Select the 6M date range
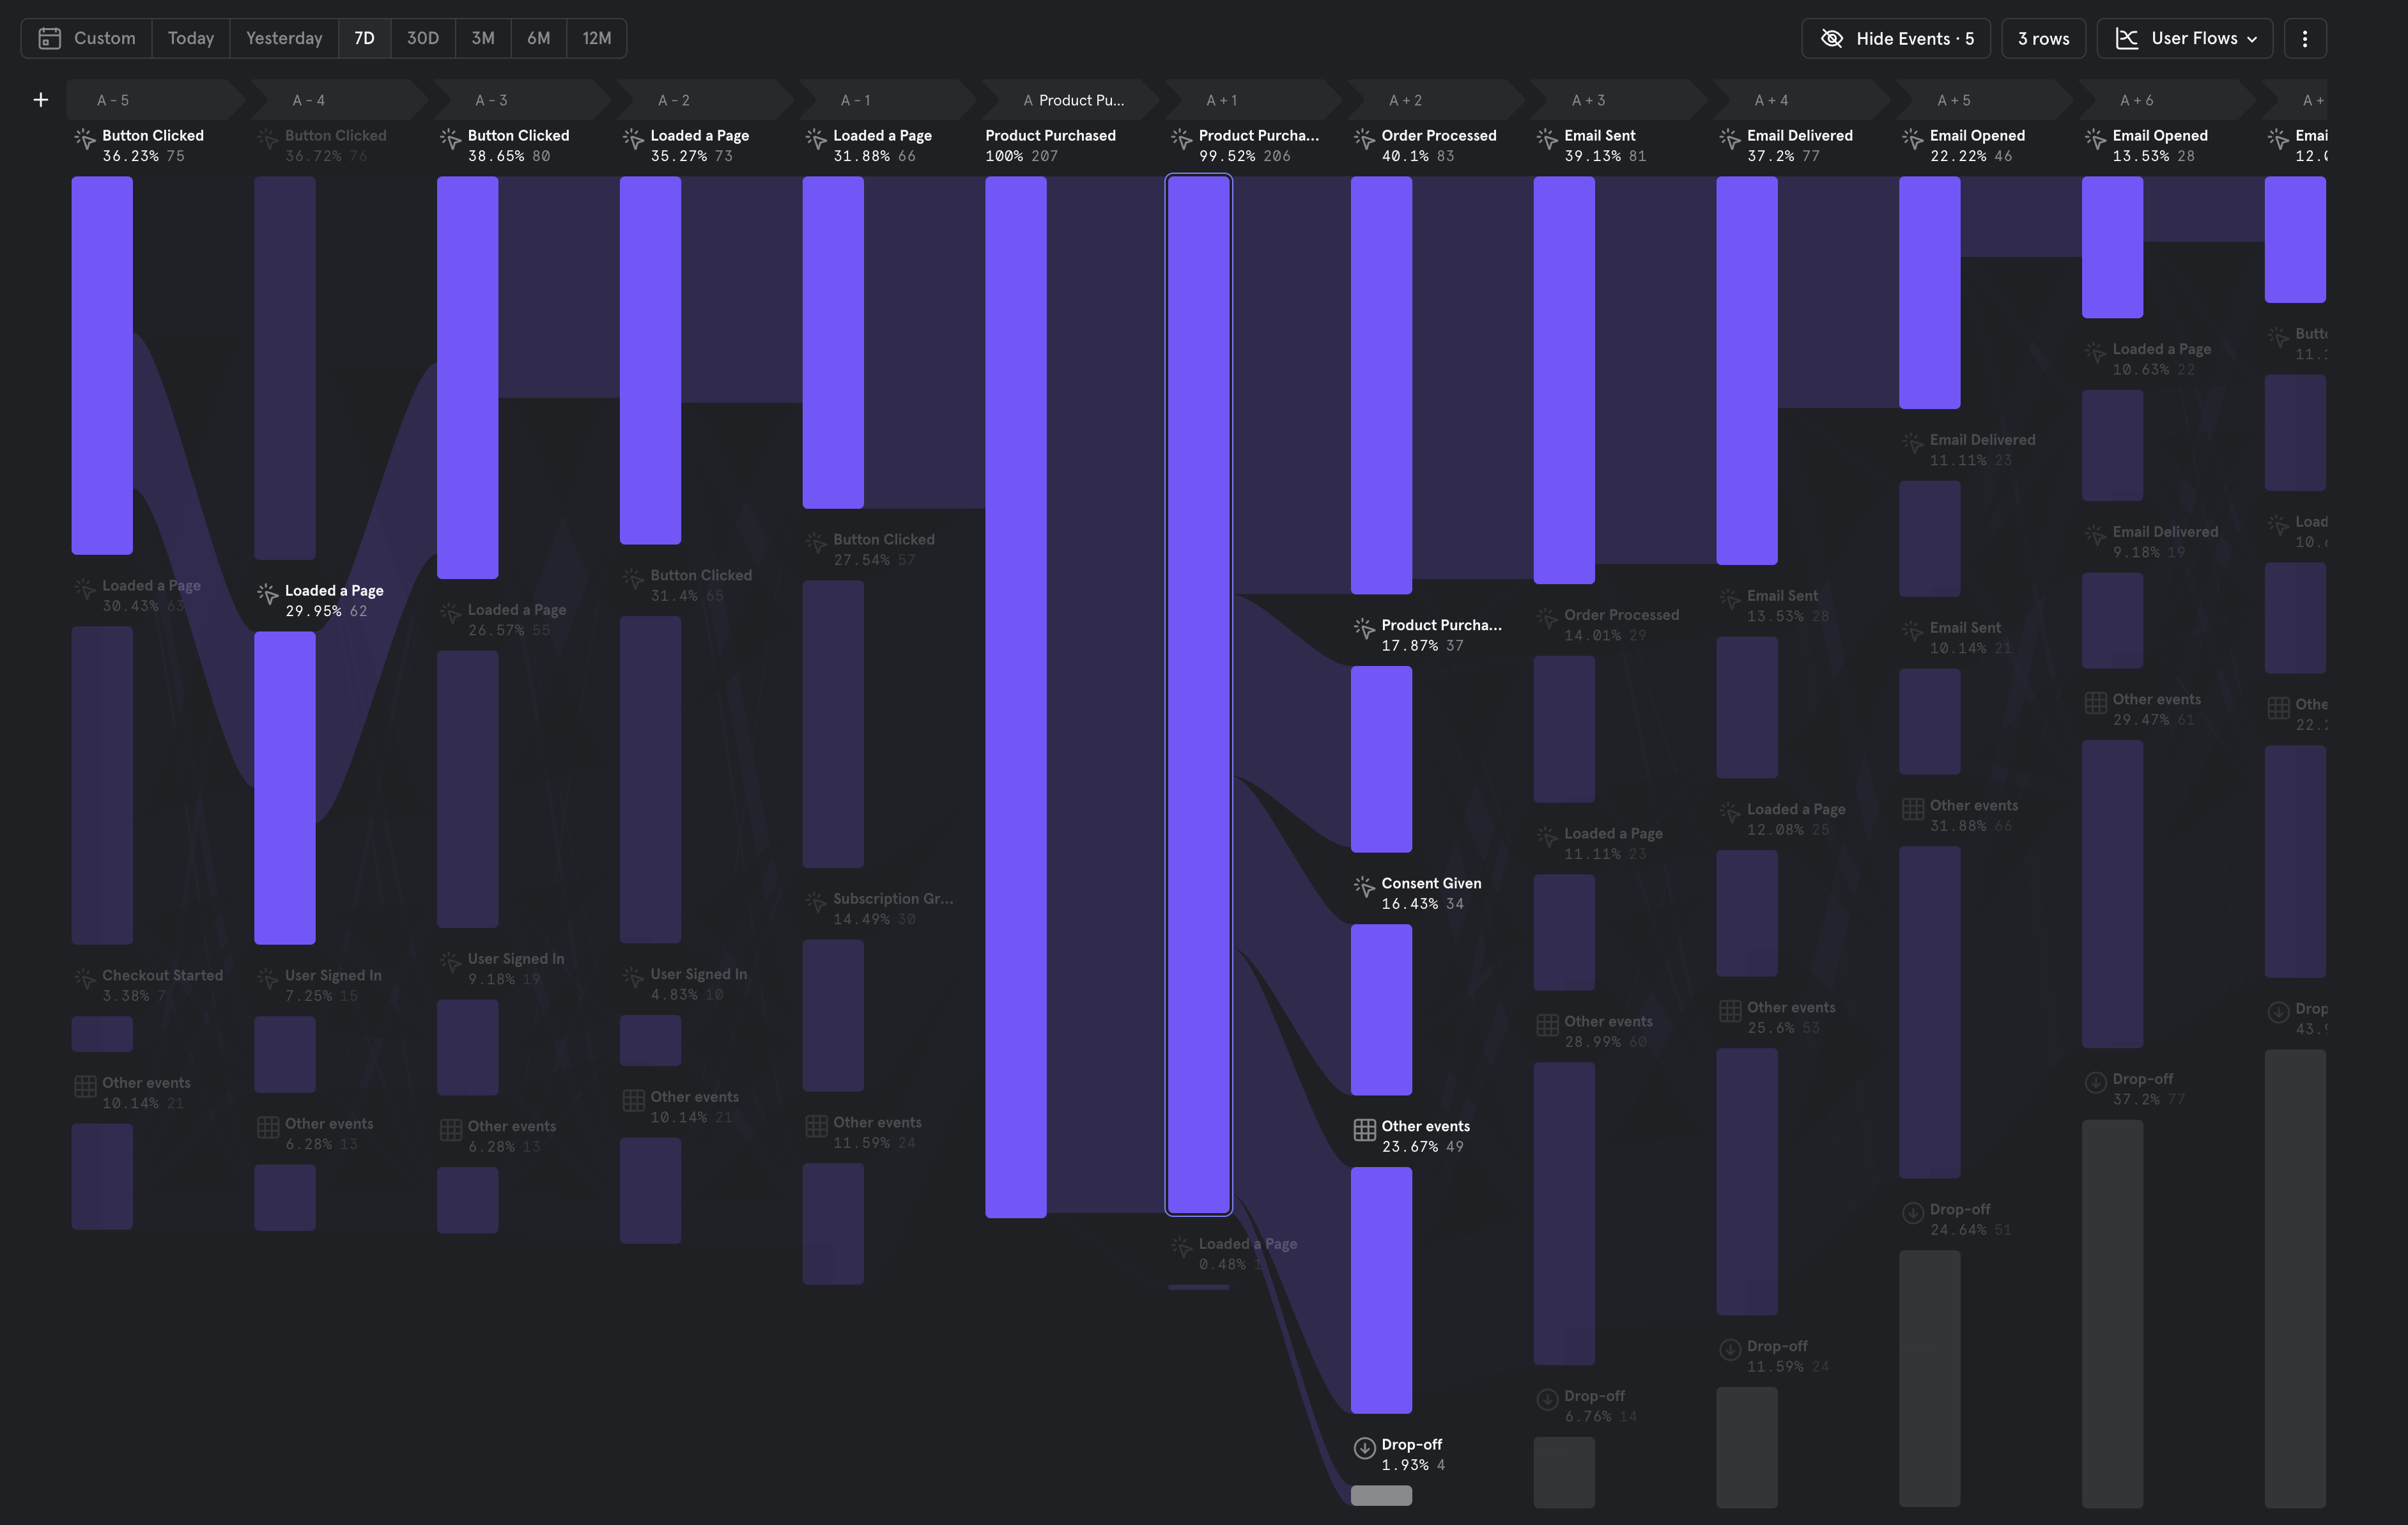 pyautogui.click(x=539, y=38)
